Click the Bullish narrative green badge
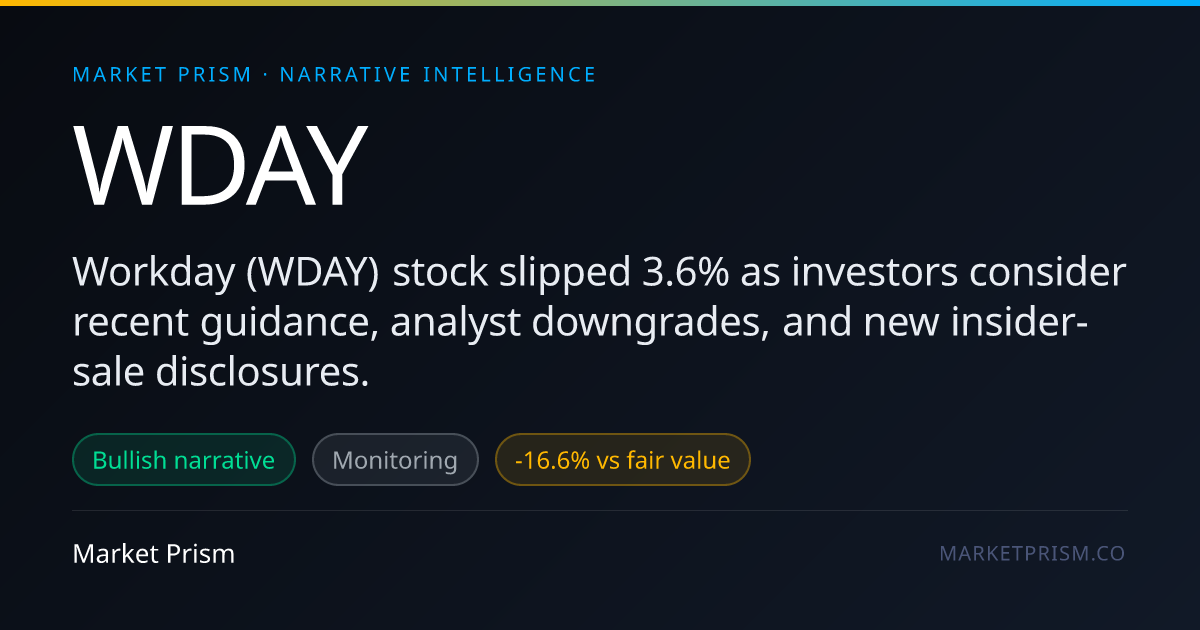The image size is (1200, 630). 184,460
